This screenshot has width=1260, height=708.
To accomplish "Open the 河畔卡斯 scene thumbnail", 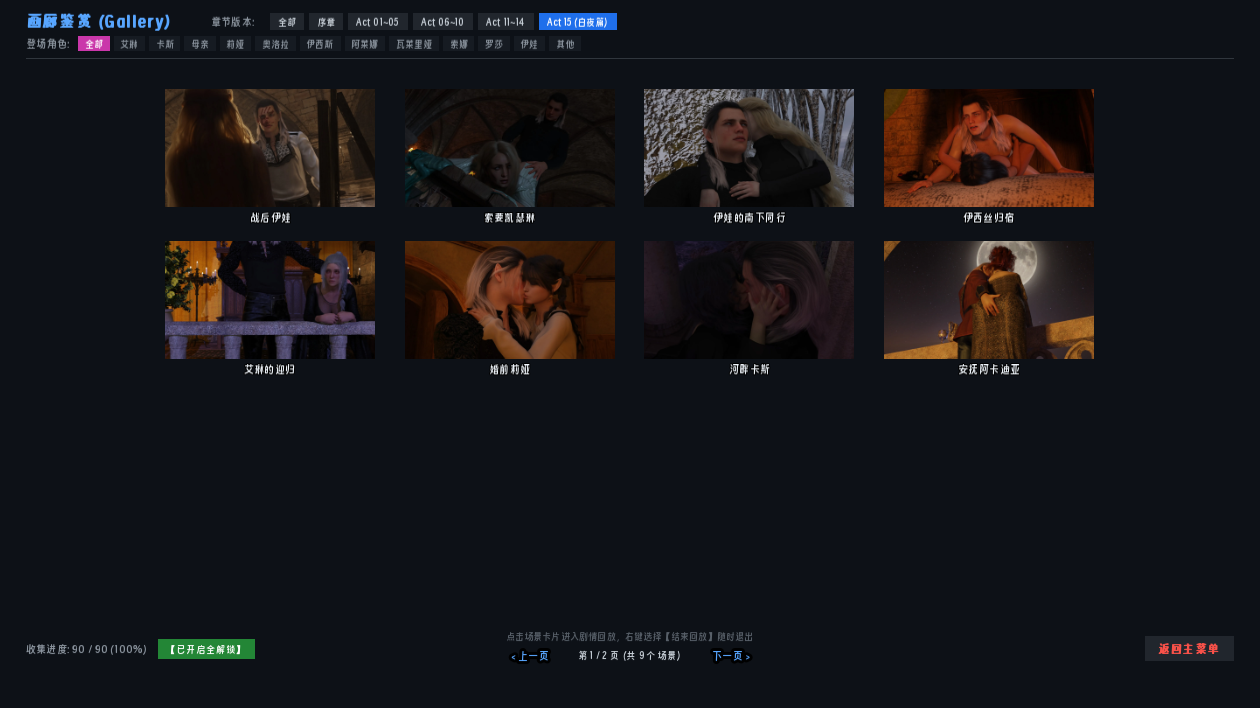I will (x=749, y=300).
